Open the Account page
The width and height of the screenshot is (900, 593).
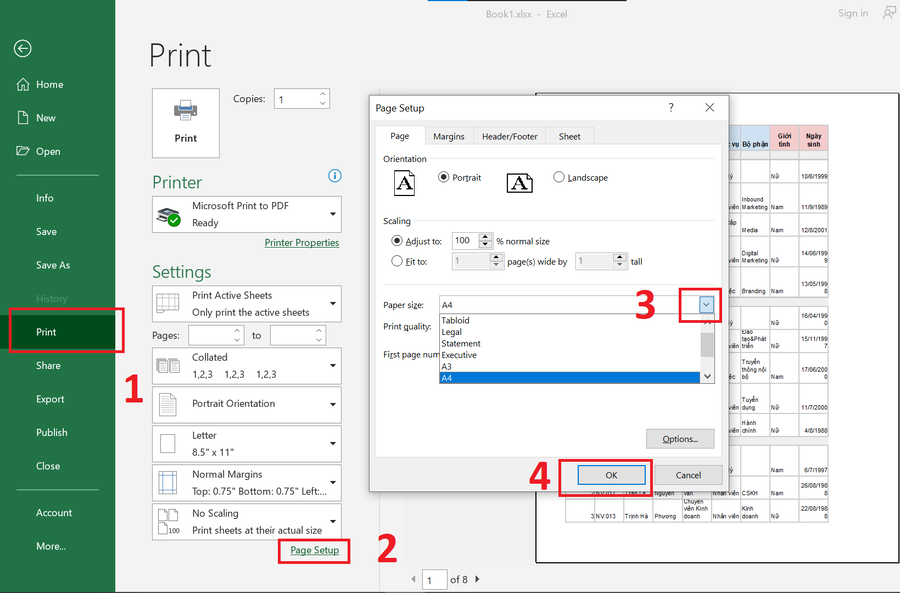(x=54, y=513)
